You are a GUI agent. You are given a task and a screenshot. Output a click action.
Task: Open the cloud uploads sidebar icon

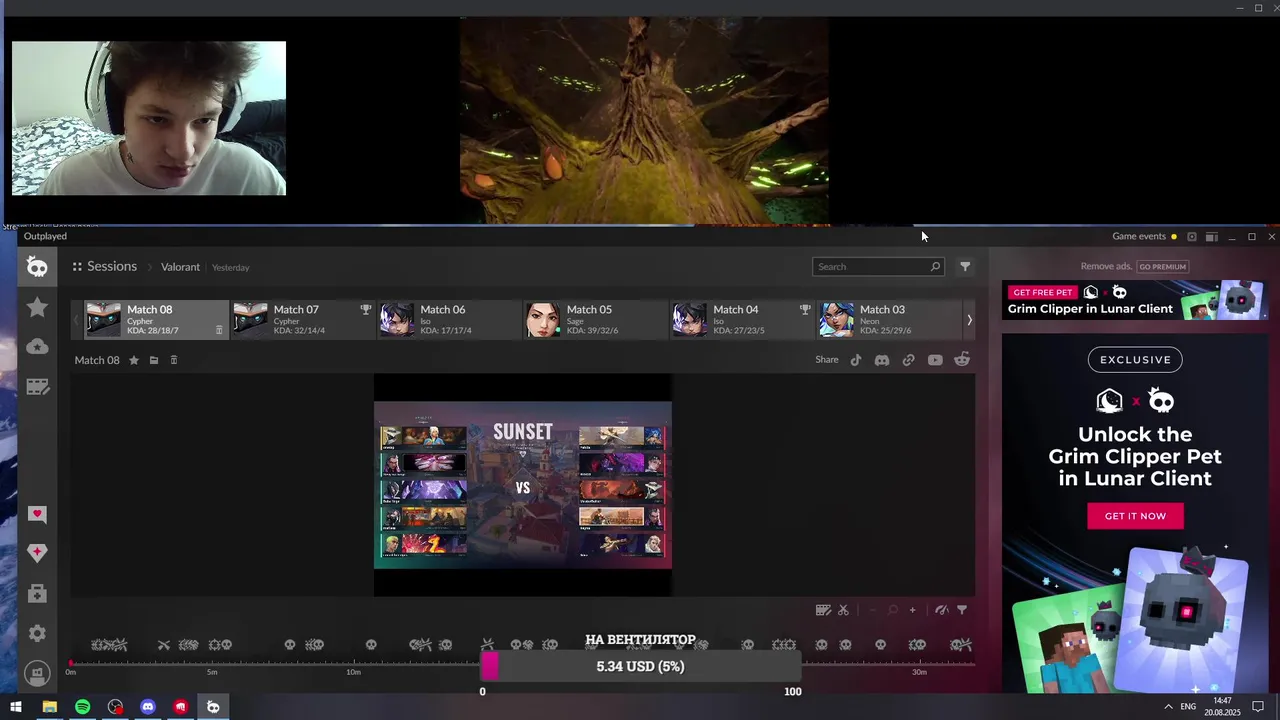tap(37, 347)
